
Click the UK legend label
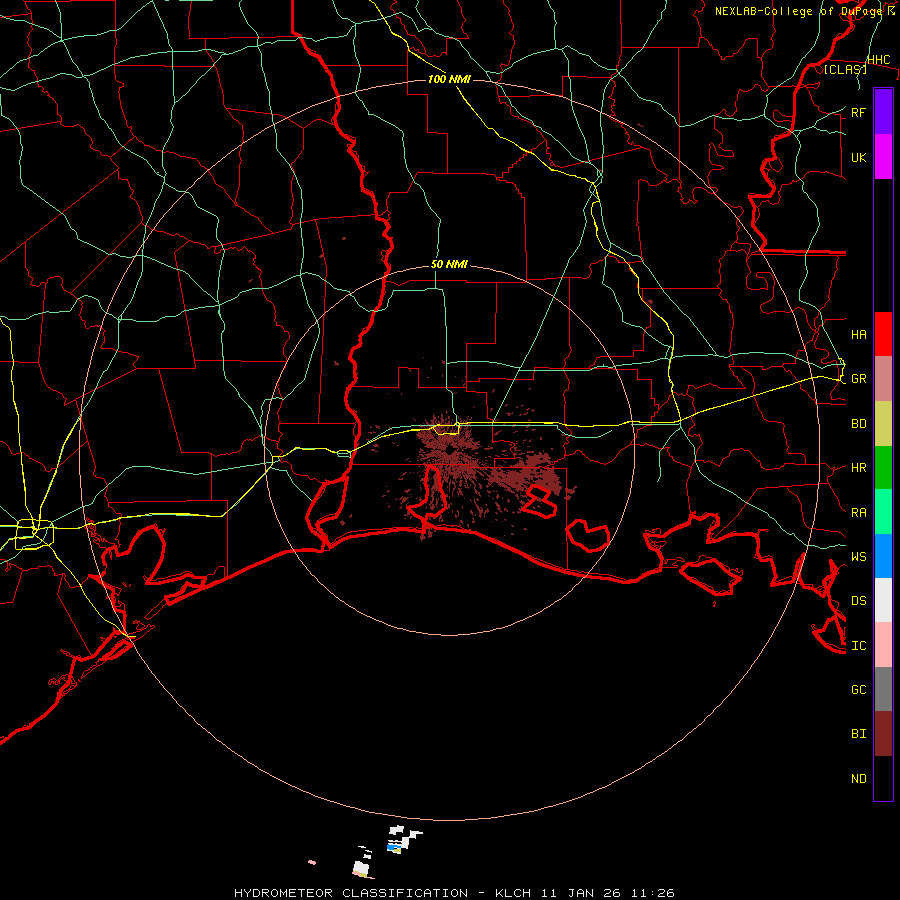[x=858, y=157]
